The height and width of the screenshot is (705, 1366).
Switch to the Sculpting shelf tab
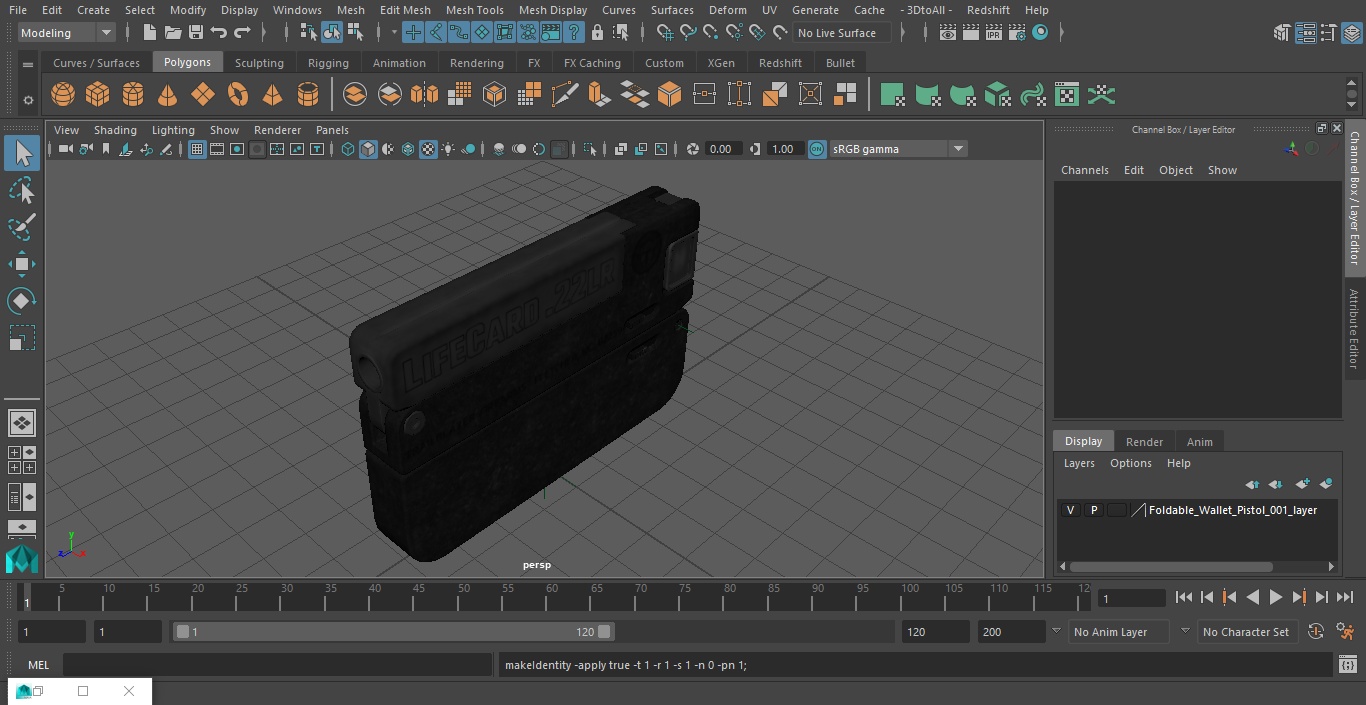259,63
